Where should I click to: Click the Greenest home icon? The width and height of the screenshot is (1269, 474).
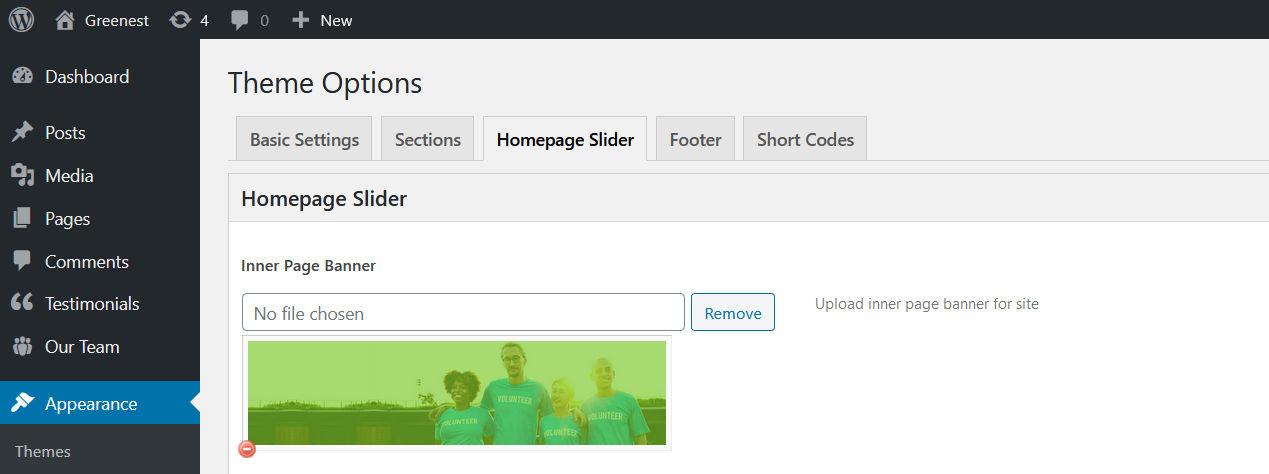(65, 20)
